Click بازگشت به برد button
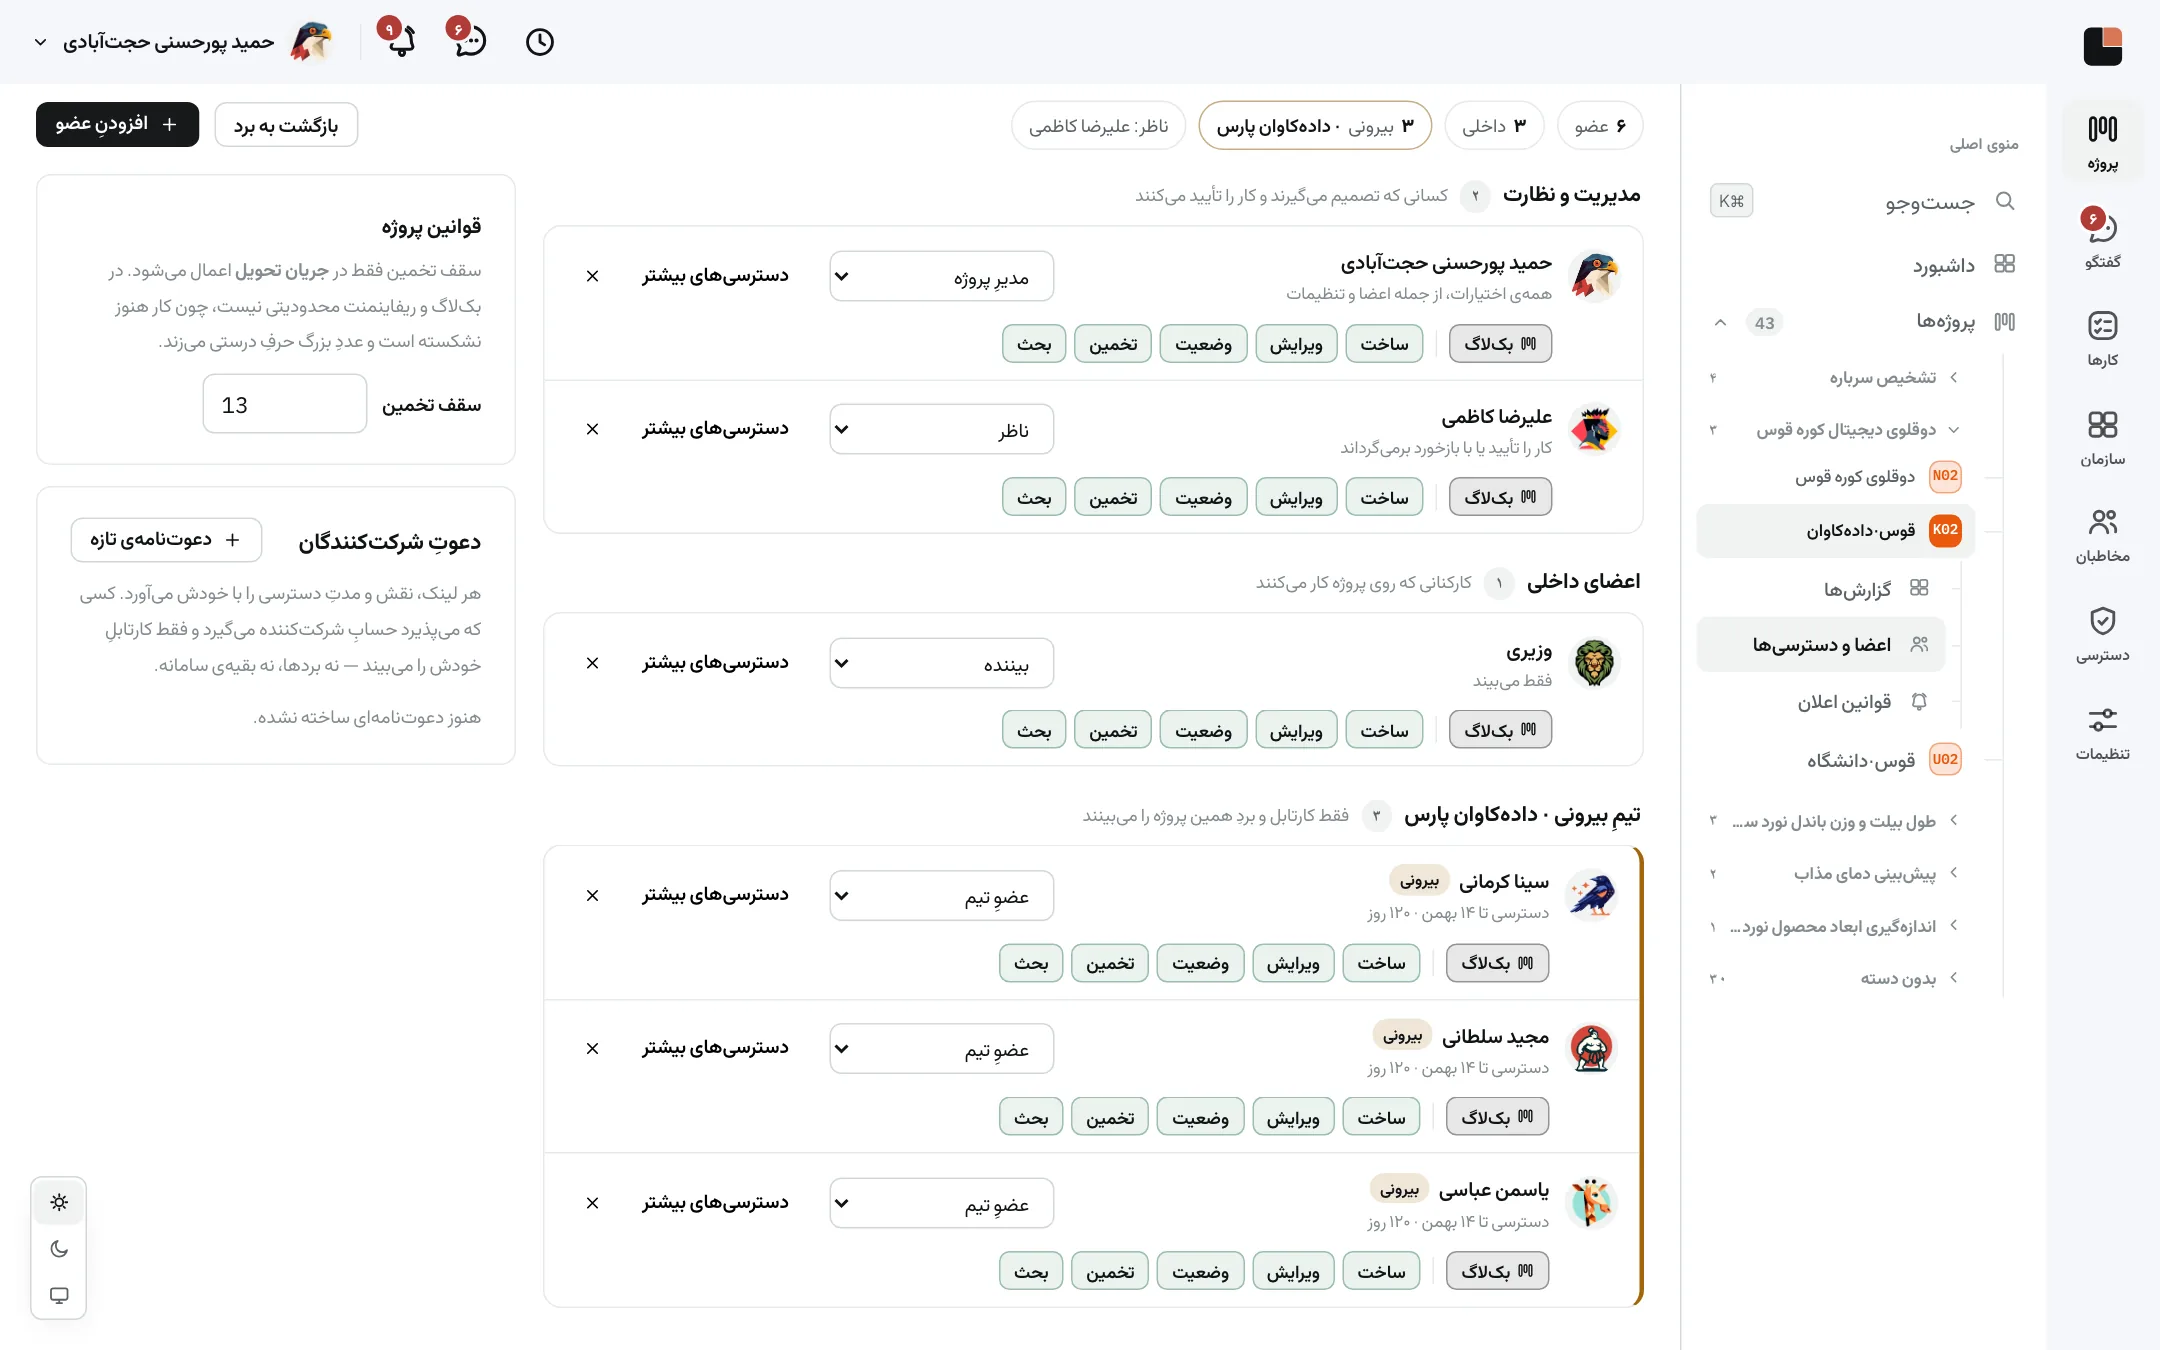 (x=286, y=124)
